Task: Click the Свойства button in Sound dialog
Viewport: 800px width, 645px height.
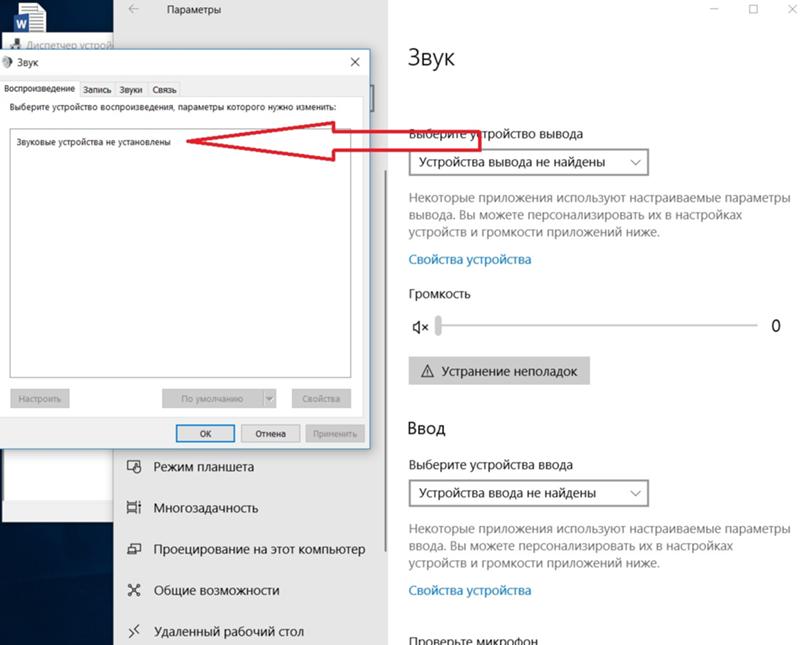Action: 321,399
